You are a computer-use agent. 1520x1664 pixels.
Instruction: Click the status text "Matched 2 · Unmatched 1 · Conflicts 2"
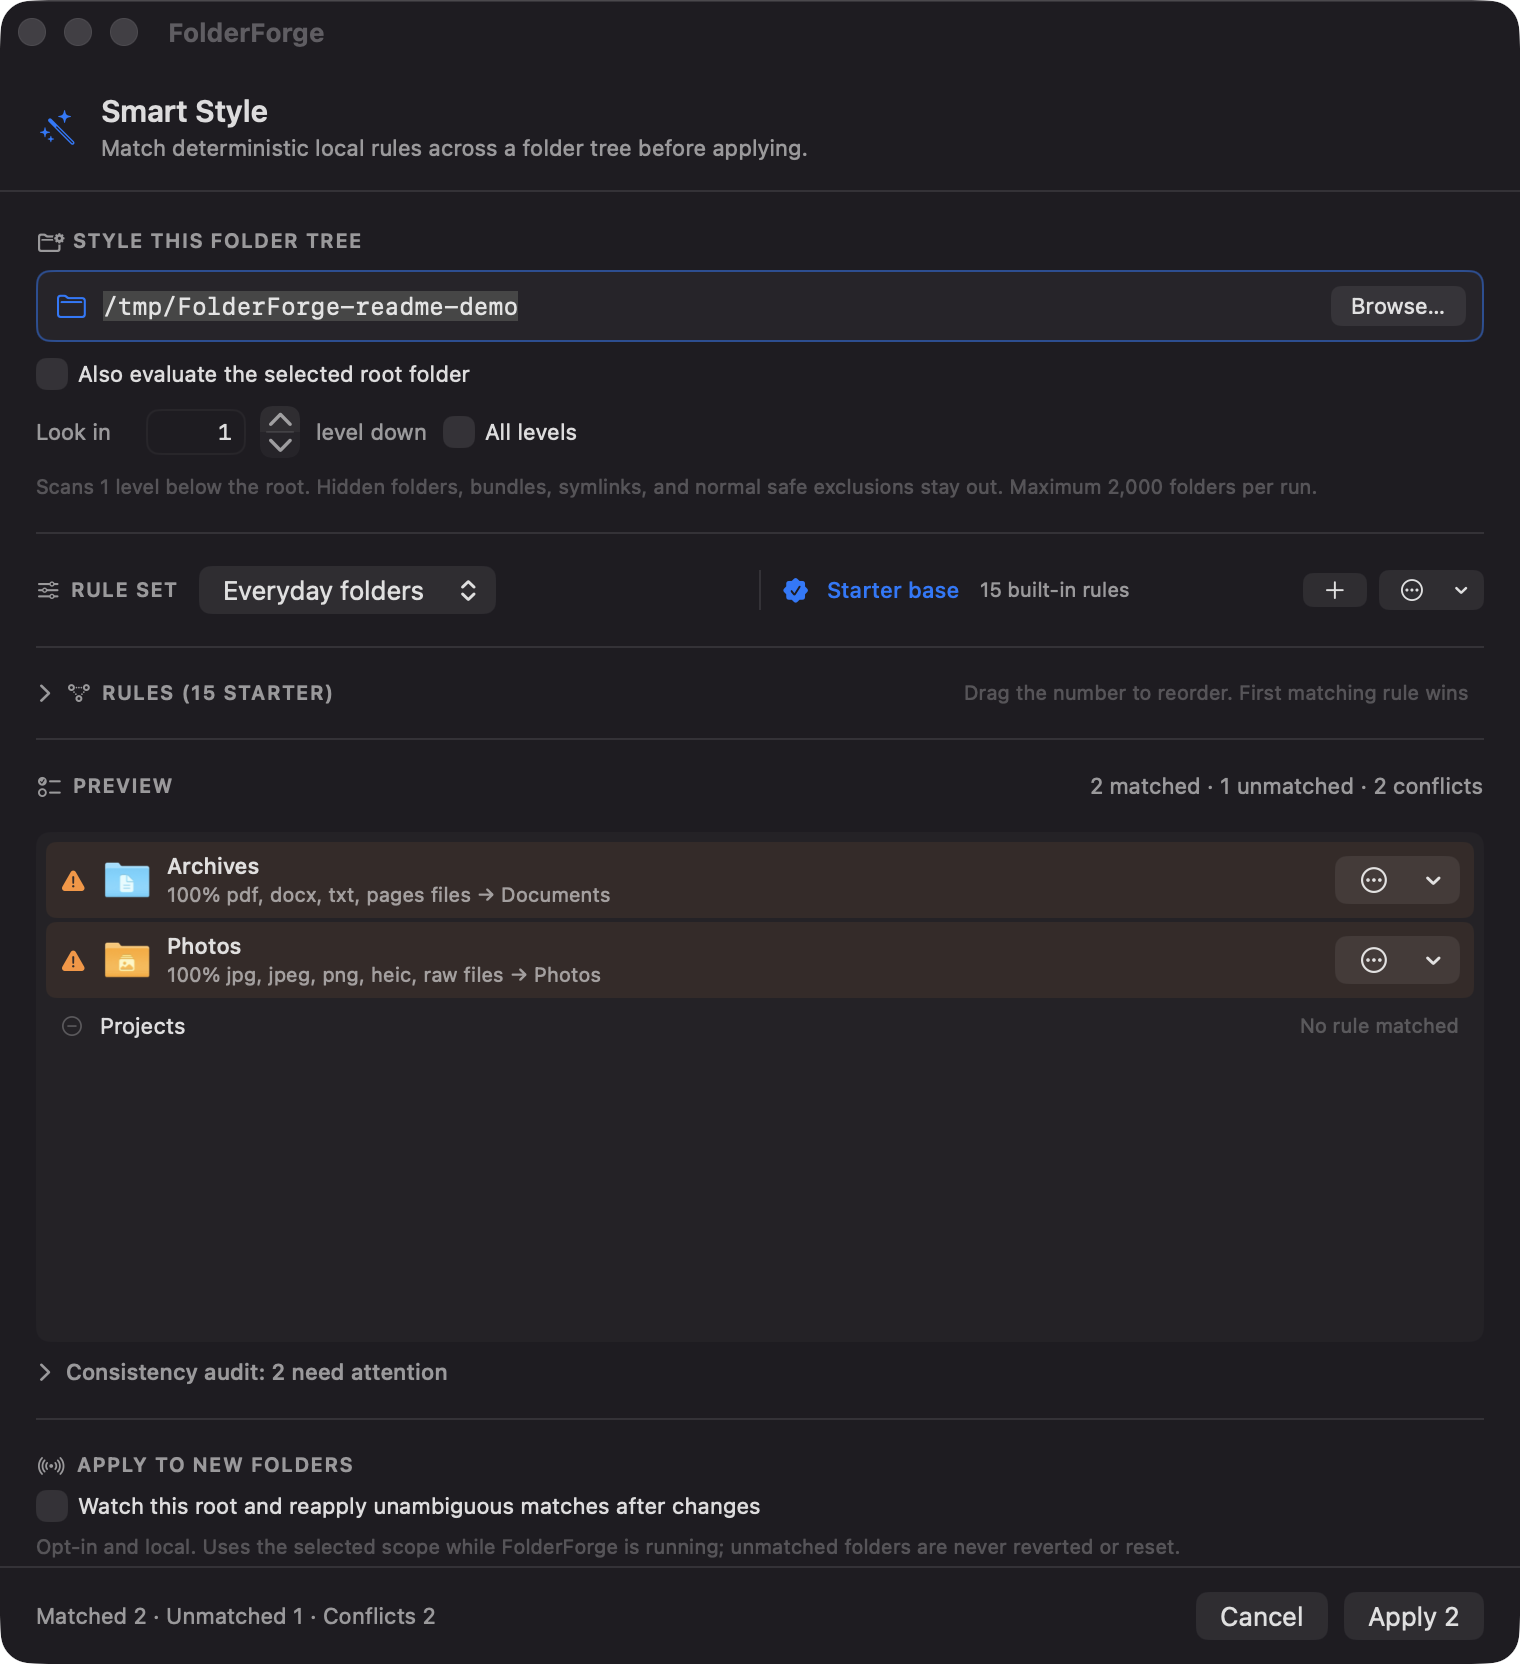[236, 1616]
